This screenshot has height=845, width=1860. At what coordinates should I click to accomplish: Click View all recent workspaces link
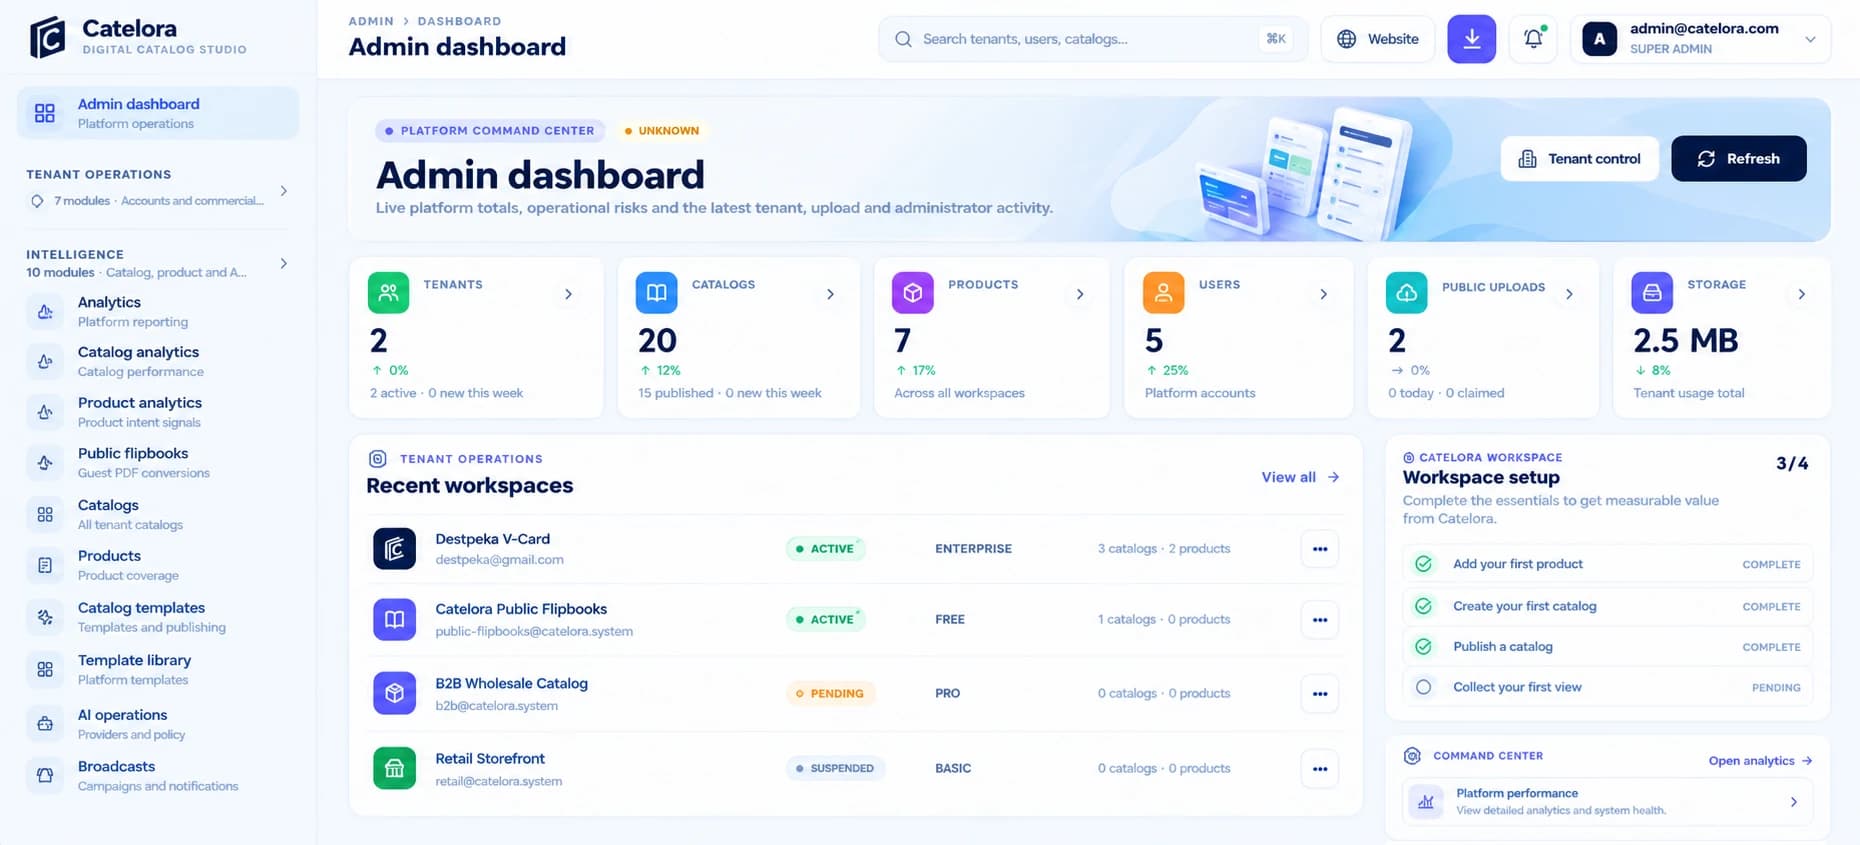pyautogui.click(x=1300, y=477)
